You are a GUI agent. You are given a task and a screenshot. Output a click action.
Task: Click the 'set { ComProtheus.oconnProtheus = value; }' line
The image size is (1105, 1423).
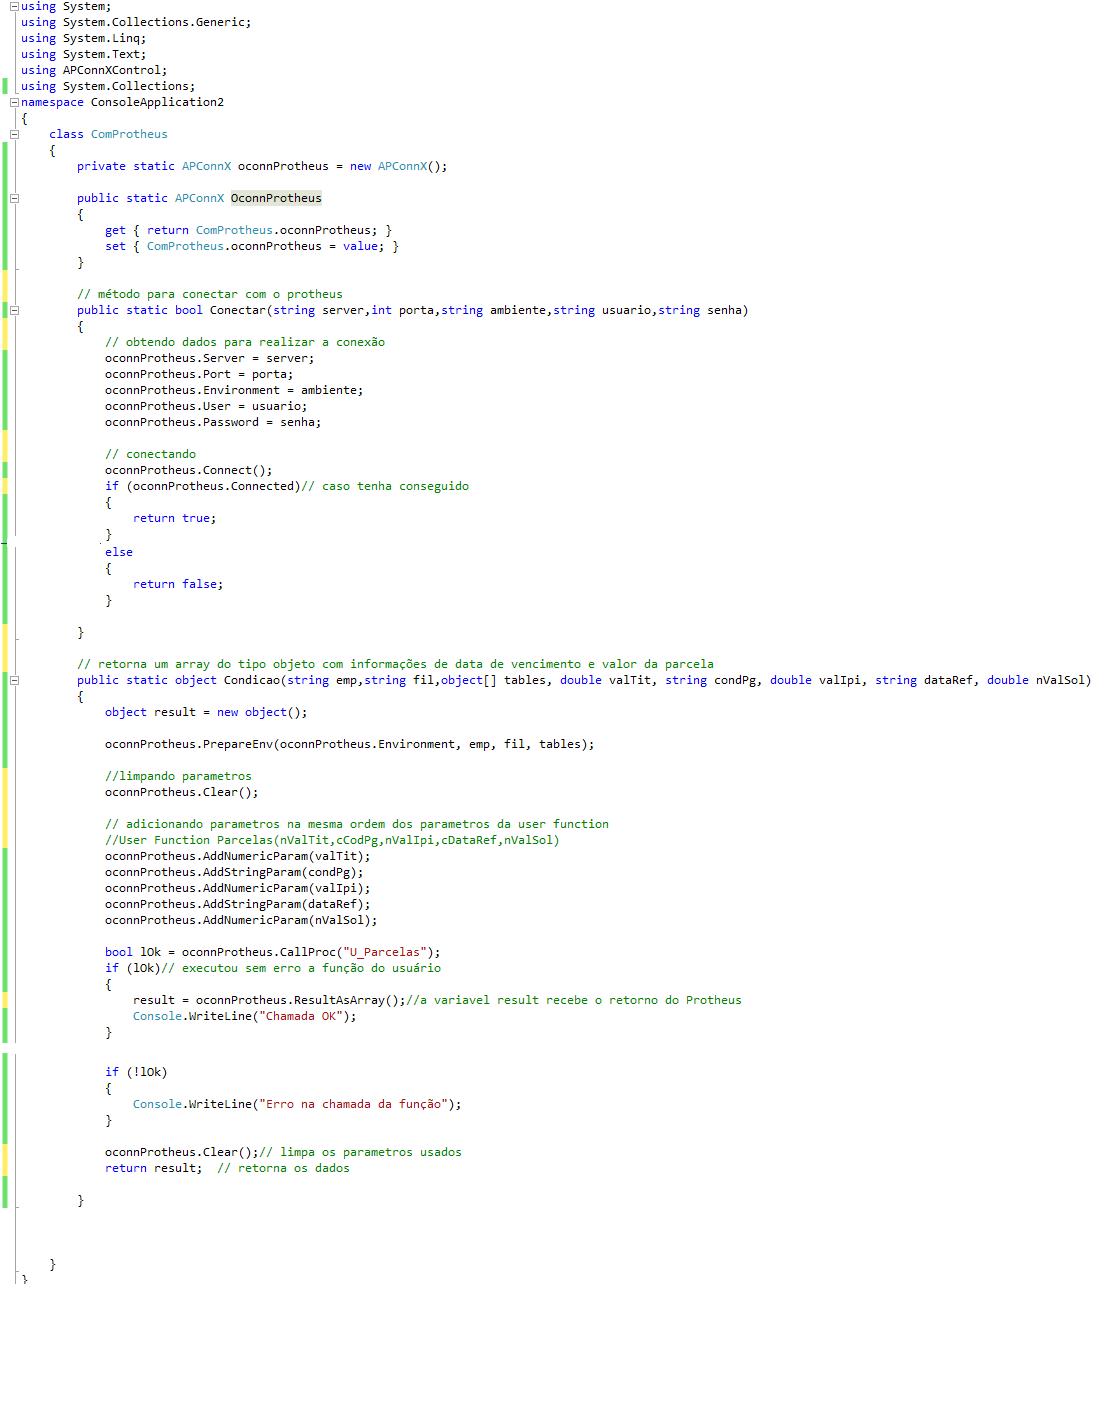coord(252,246)
